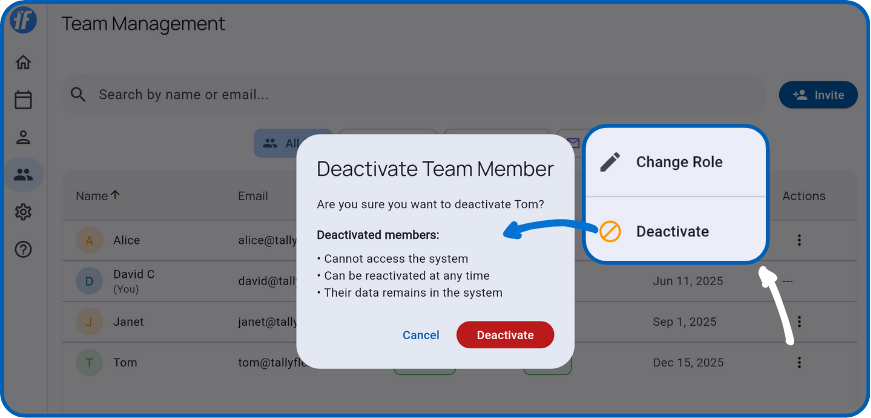871x418 pixels.
Task: Click the Team Management page title
Action: pyautogui.click(x=143, y=24)
